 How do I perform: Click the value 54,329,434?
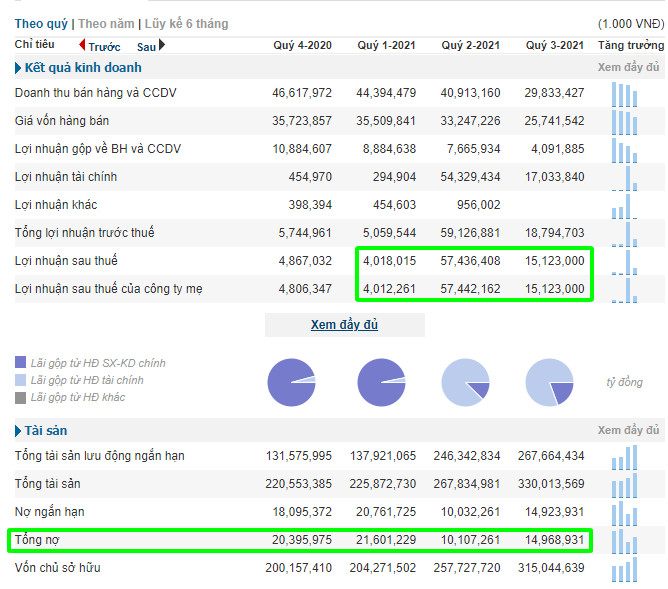(x=470, y=177)
